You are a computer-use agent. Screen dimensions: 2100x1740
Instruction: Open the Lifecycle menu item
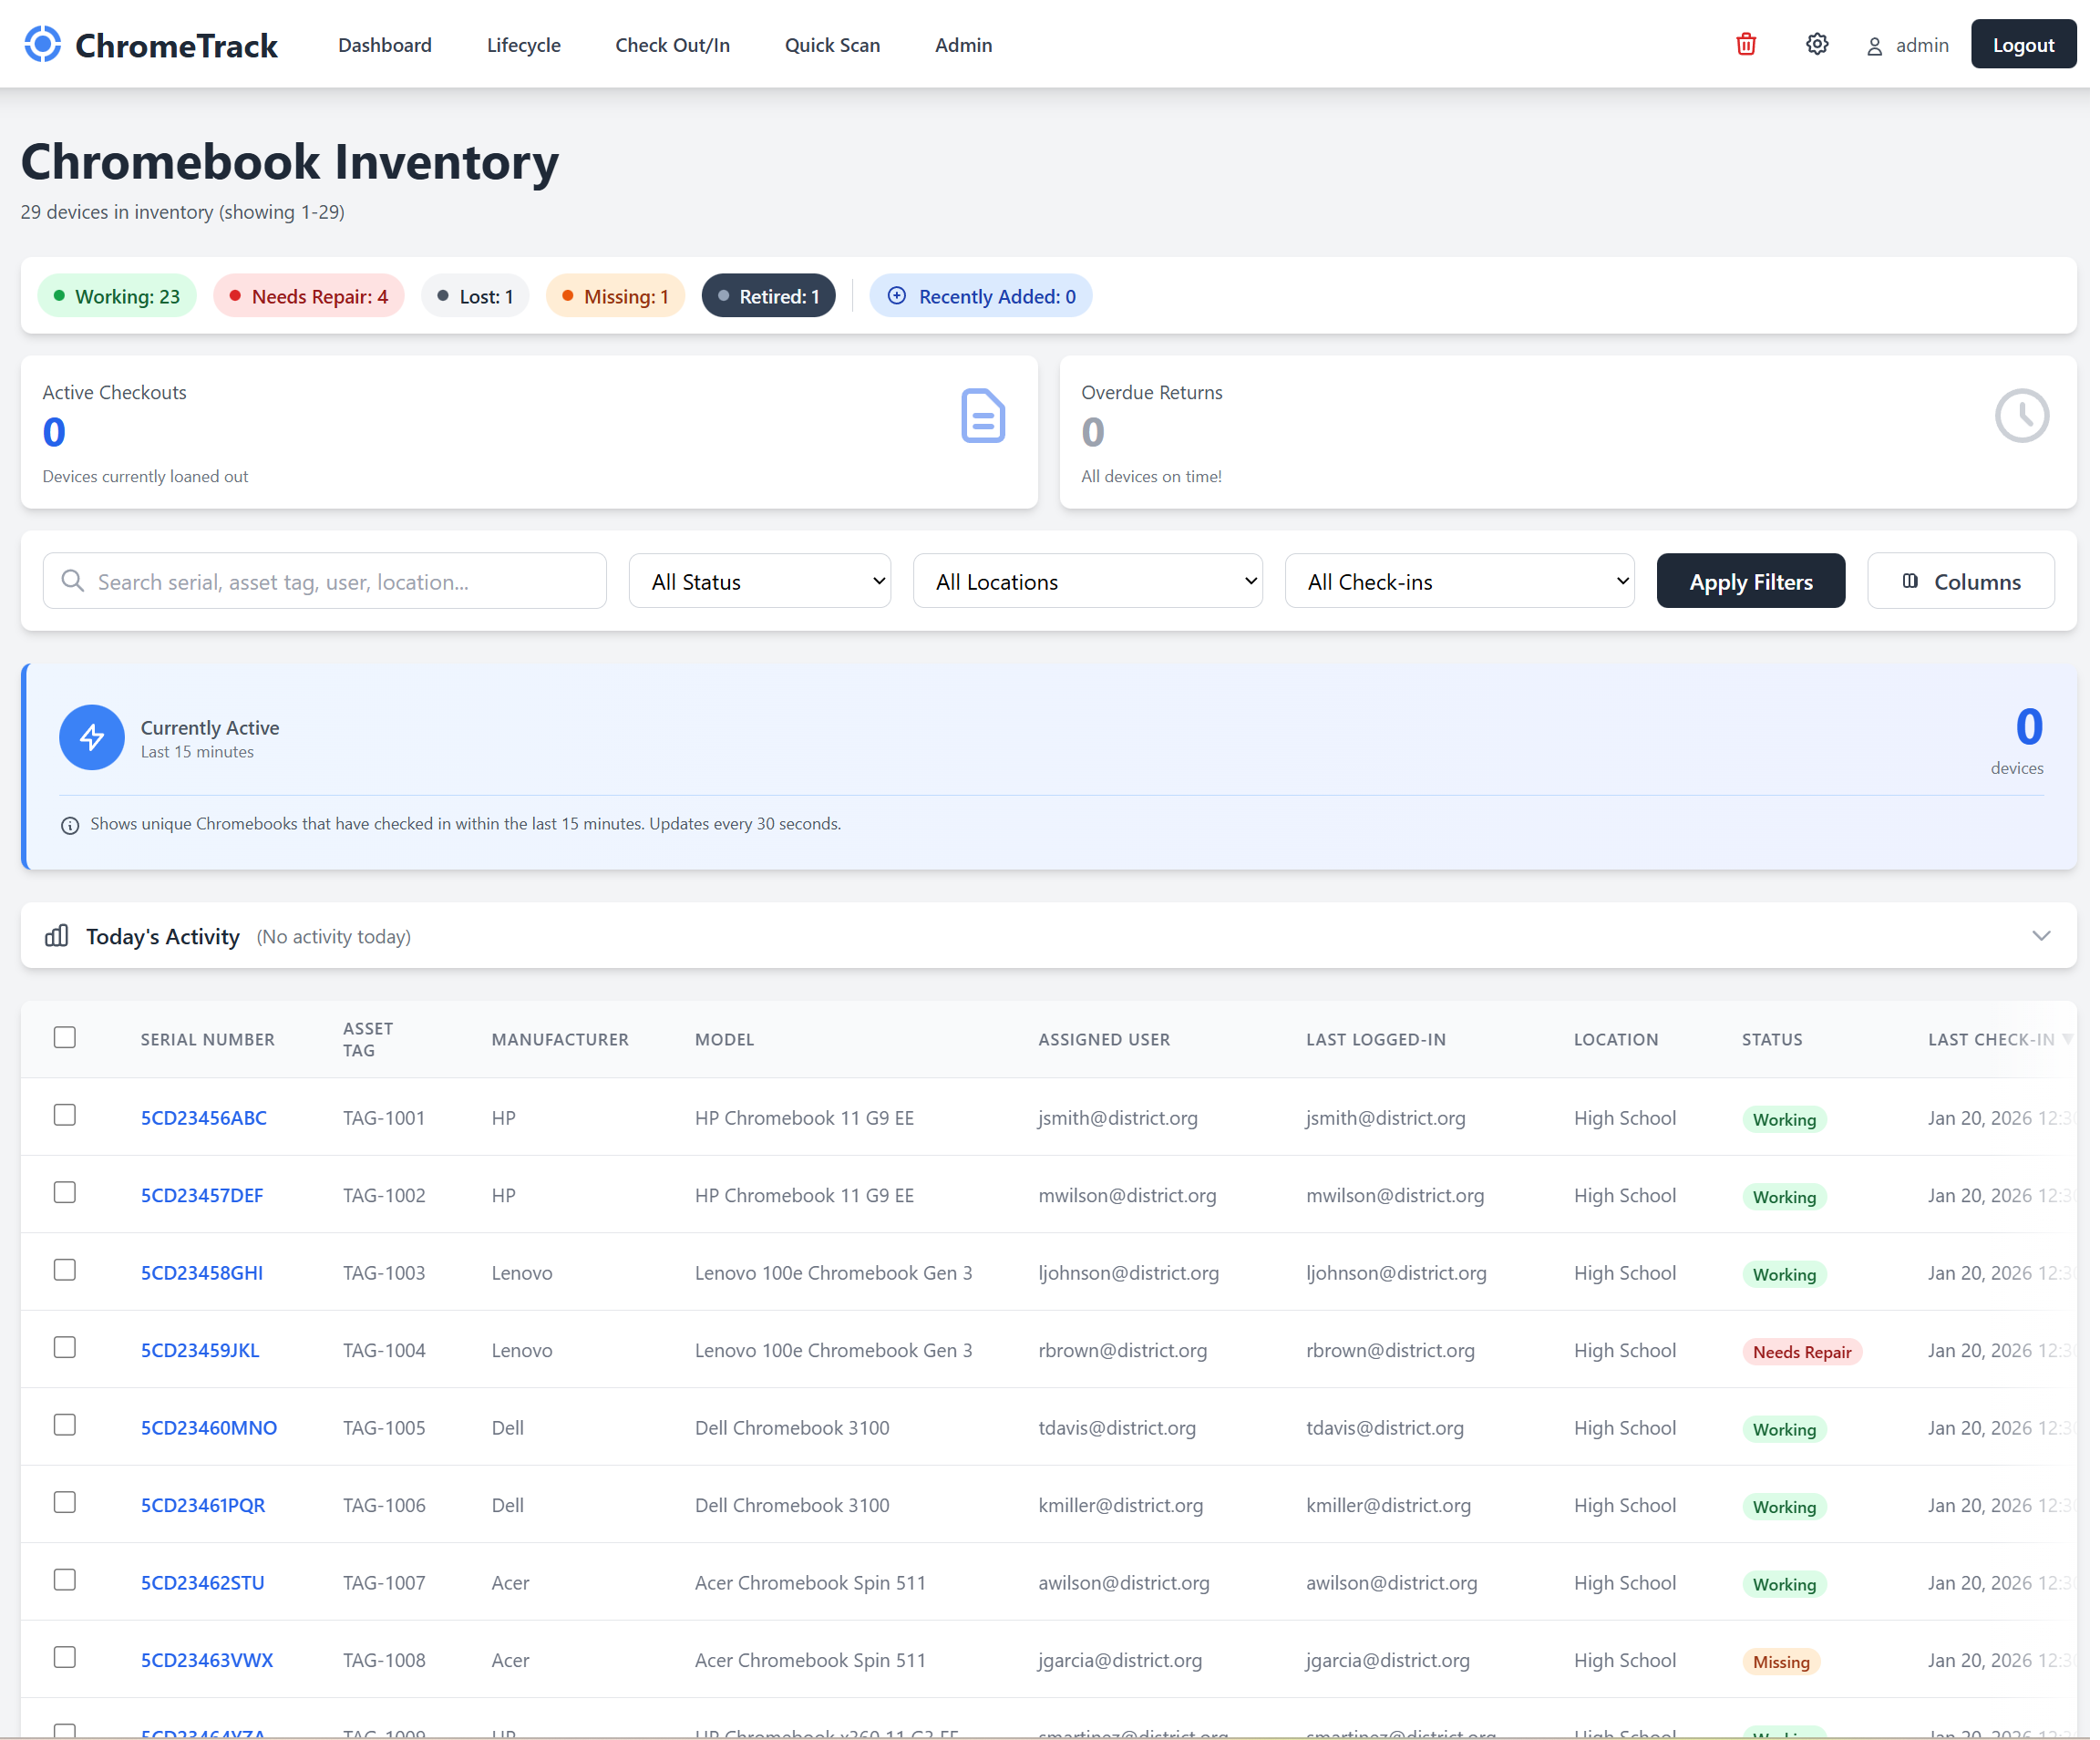point(523,45)
